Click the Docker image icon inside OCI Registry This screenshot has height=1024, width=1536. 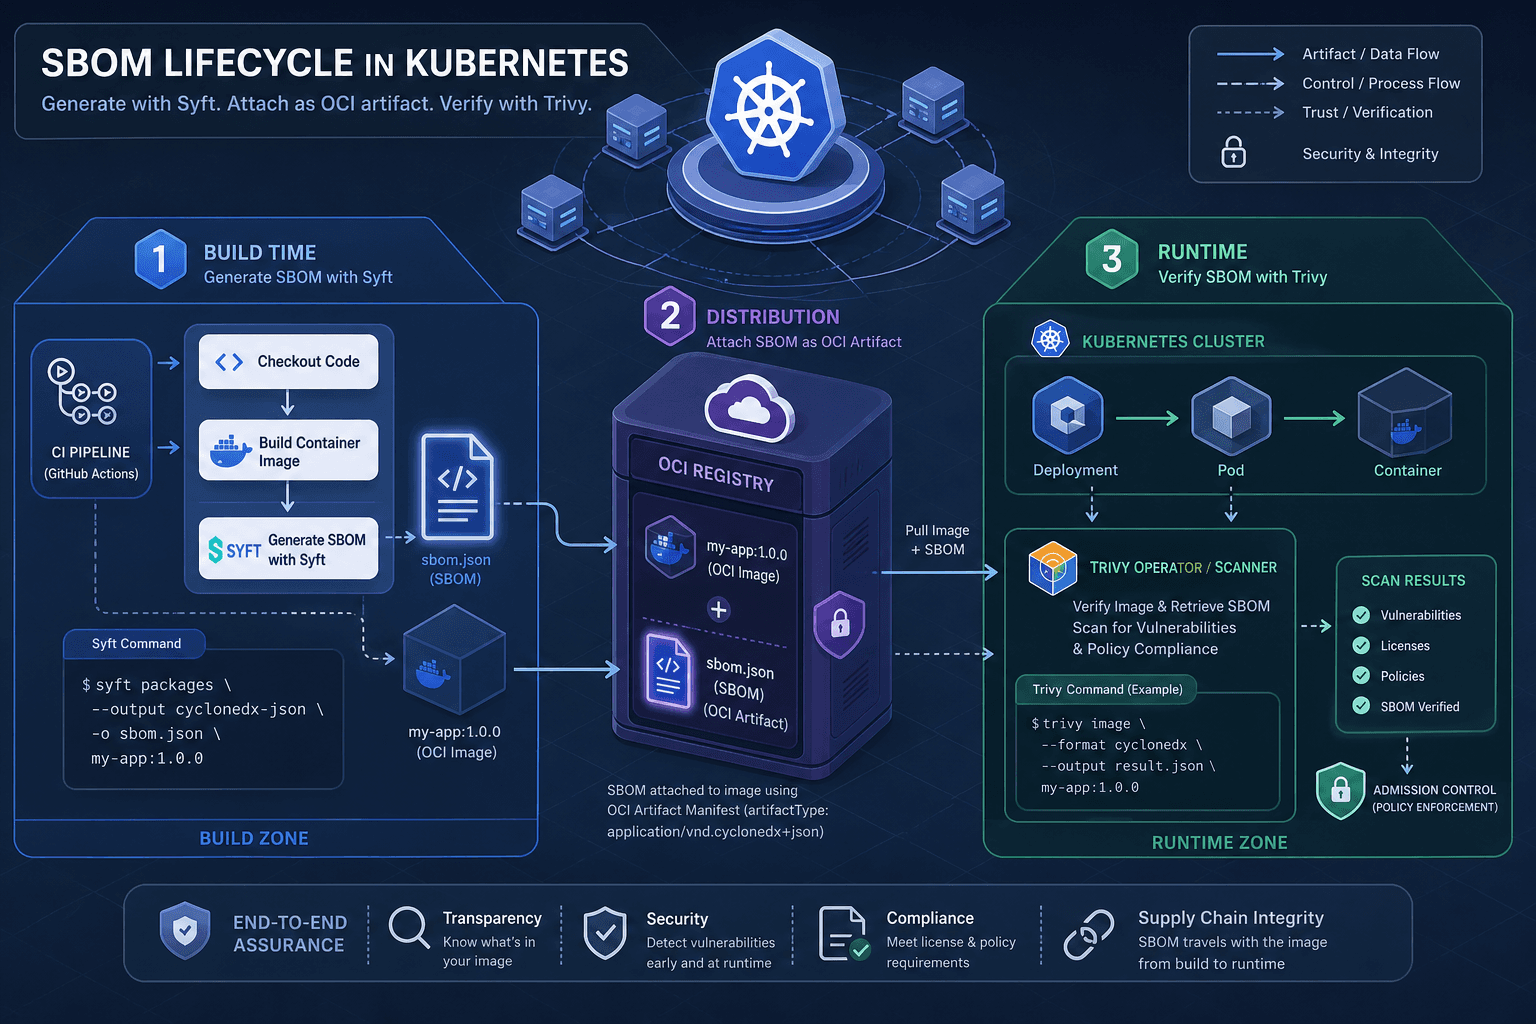click(670, 547)
